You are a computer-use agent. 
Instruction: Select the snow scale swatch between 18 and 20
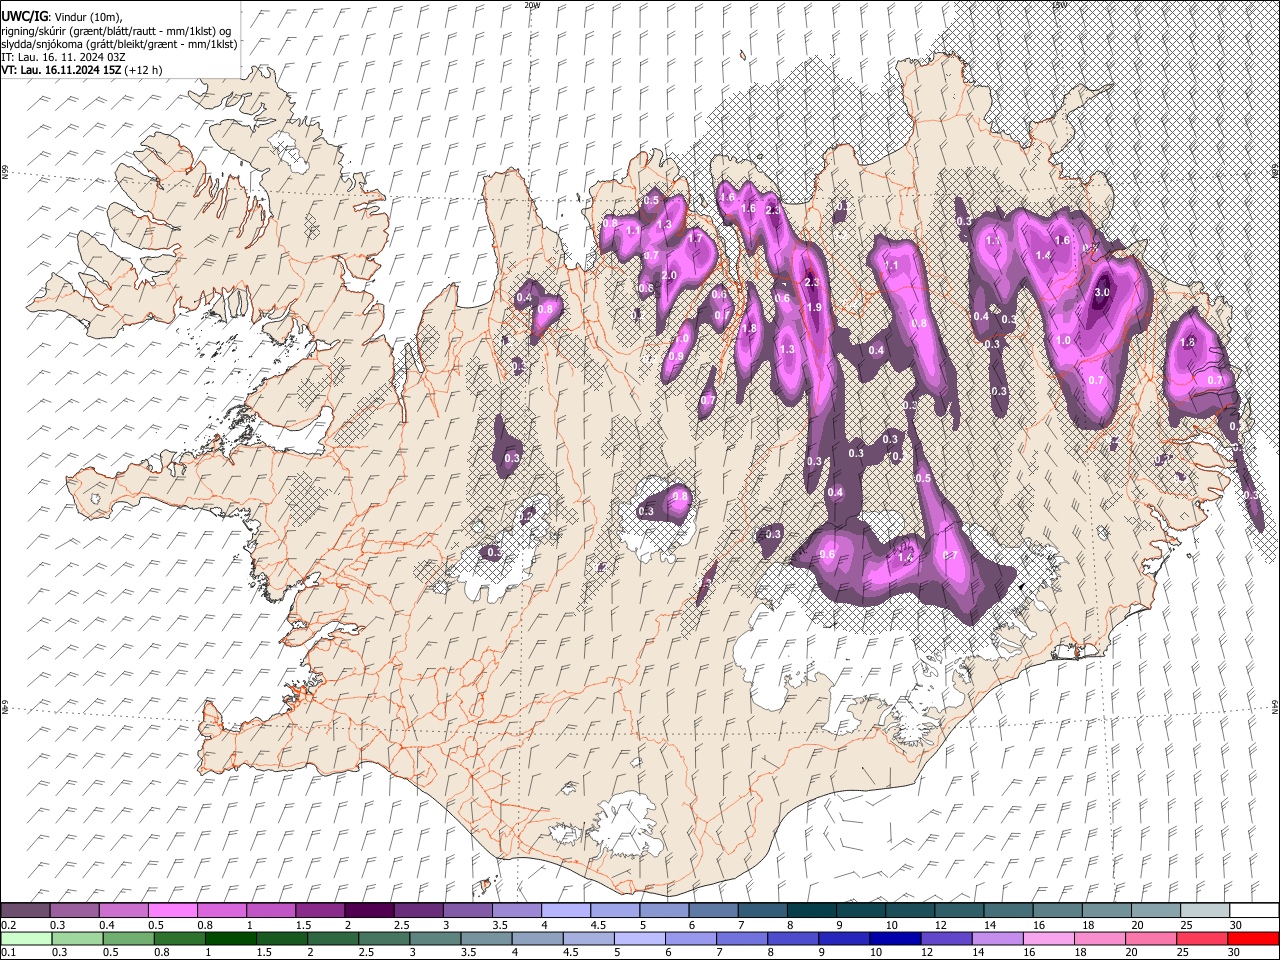click(1106, 910)
